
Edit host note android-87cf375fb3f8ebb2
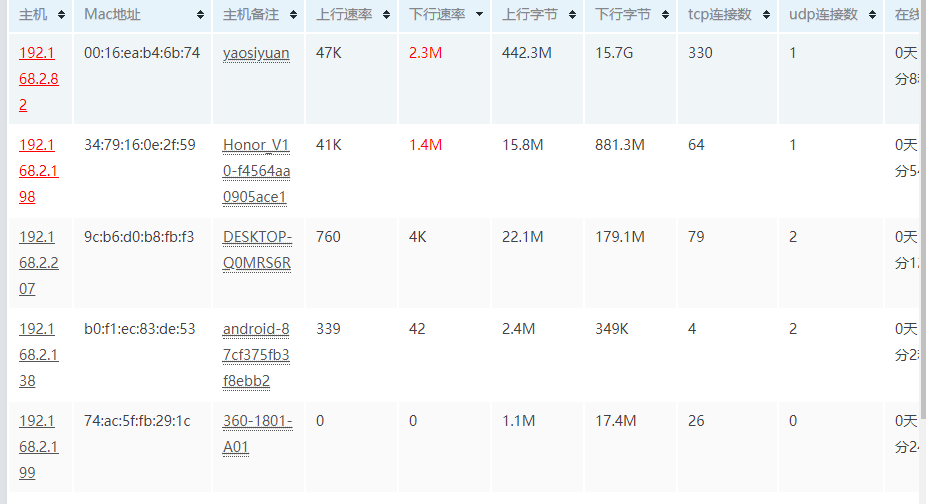(256, 355)
